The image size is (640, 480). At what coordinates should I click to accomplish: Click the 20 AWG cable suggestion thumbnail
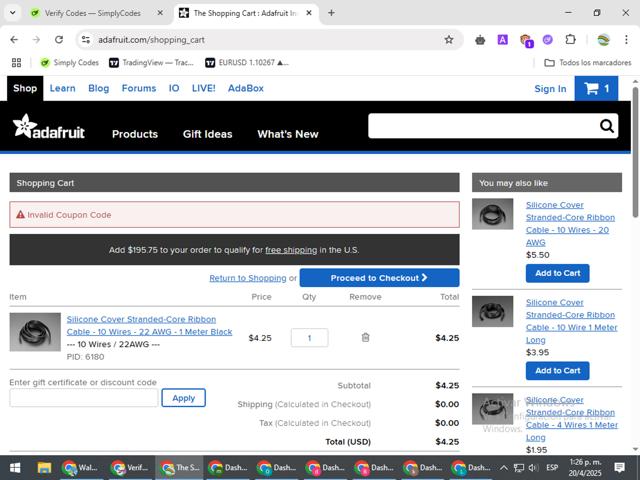[493, 214]
